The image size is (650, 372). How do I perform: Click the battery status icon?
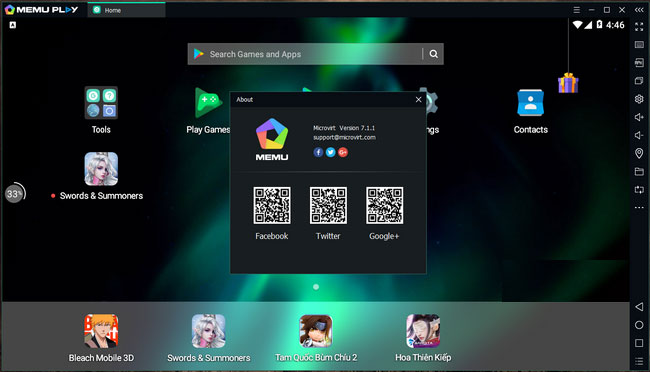pos(599,25)
